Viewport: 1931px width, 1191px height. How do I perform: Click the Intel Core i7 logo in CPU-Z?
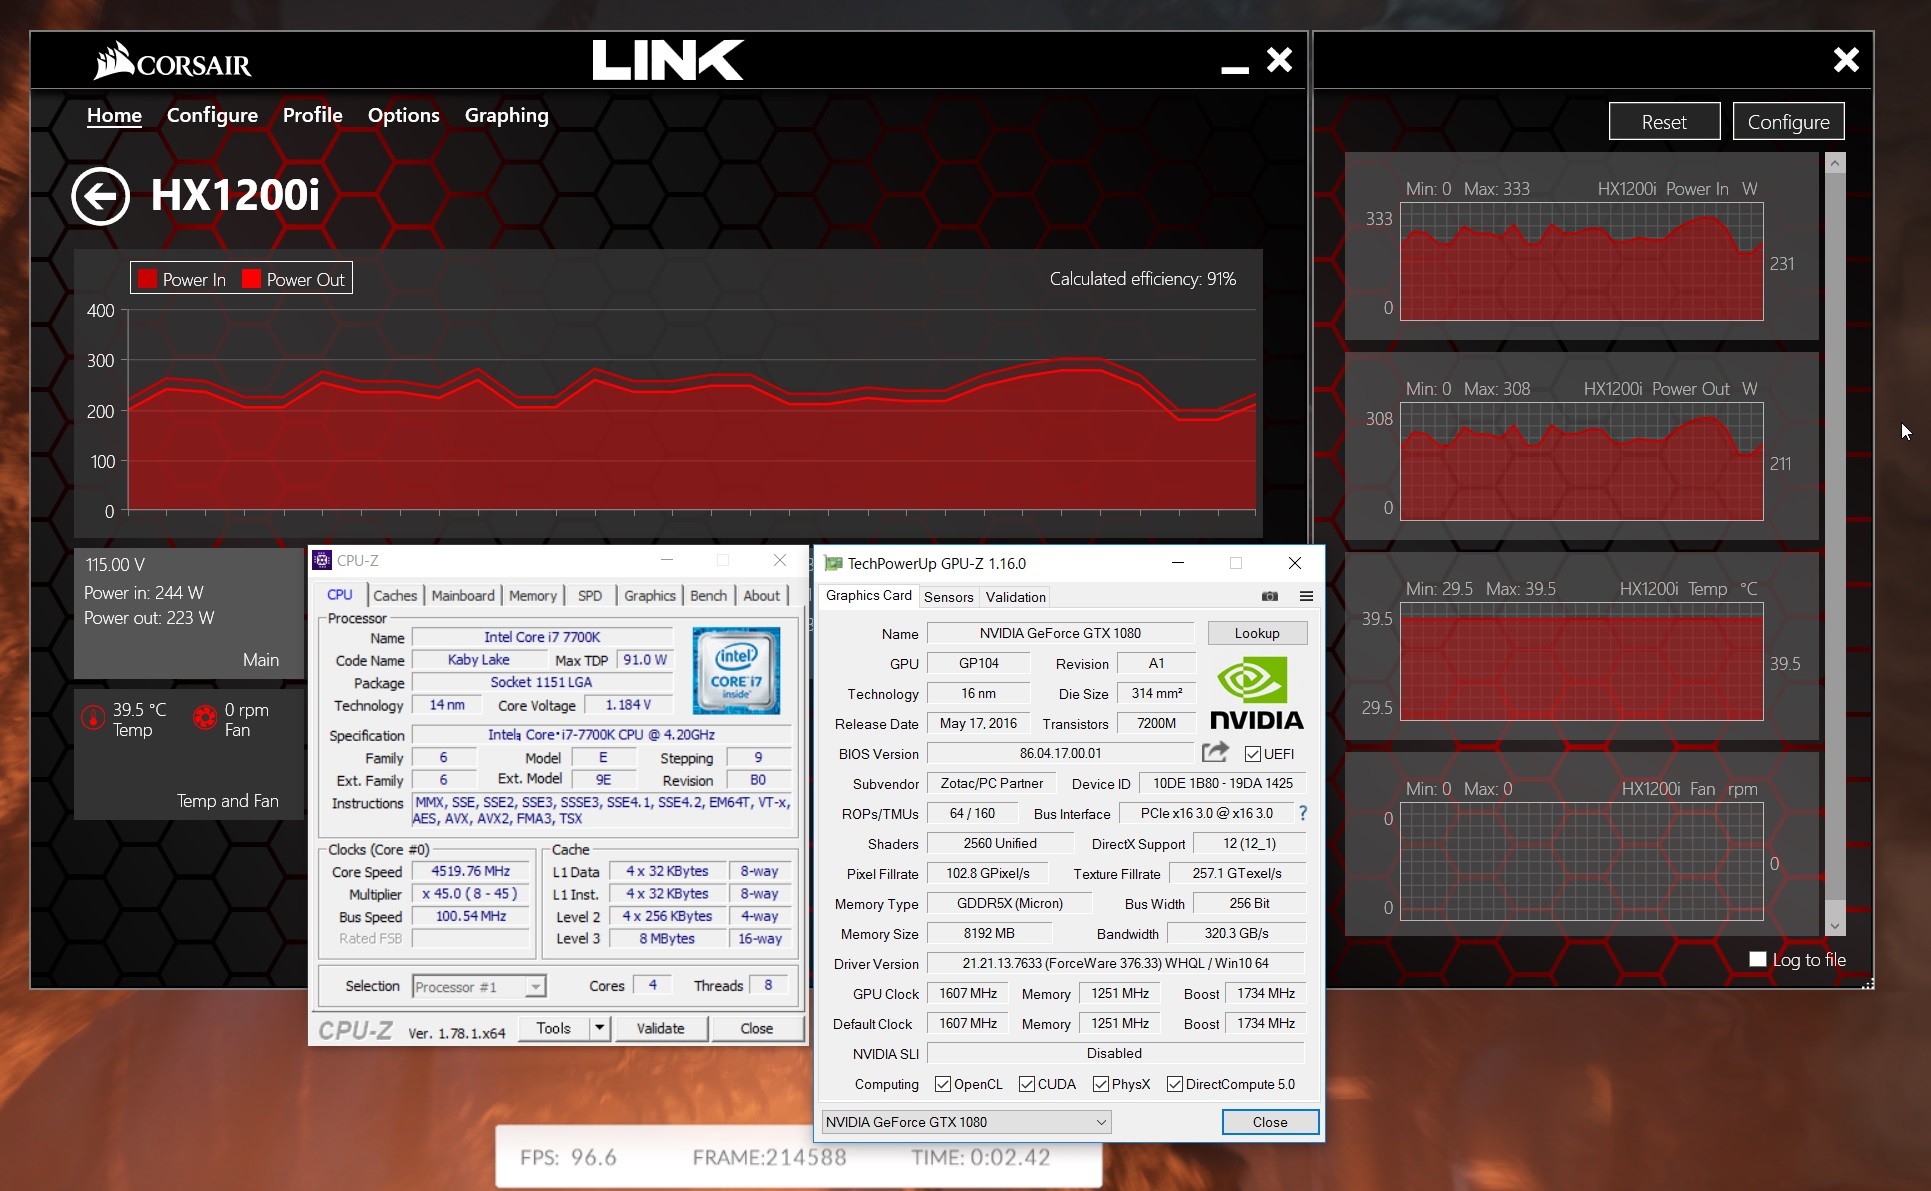click(736, 670)
